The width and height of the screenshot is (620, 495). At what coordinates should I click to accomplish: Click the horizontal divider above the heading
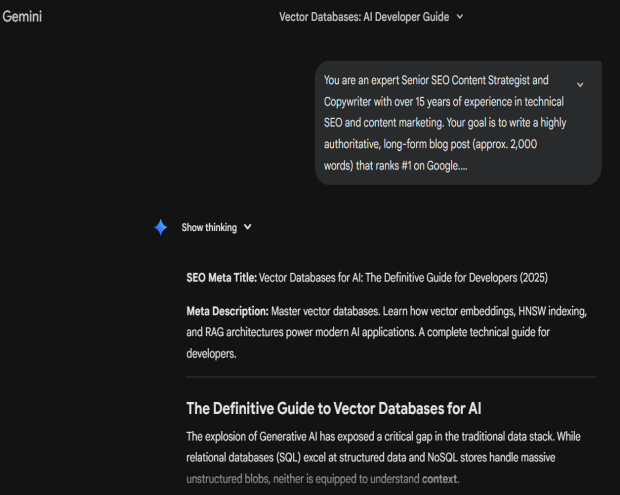pyautogui.click(x=391, y=377)
